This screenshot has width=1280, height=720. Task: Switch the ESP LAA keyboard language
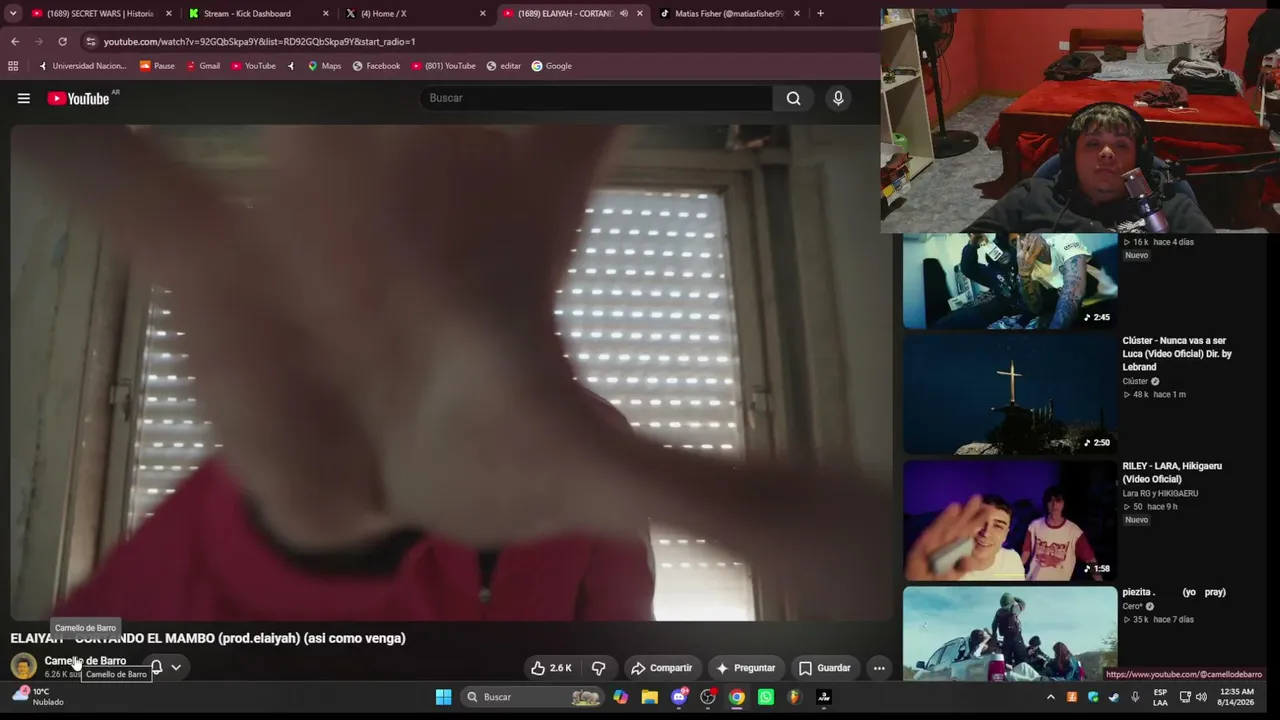pos(1160,697)
